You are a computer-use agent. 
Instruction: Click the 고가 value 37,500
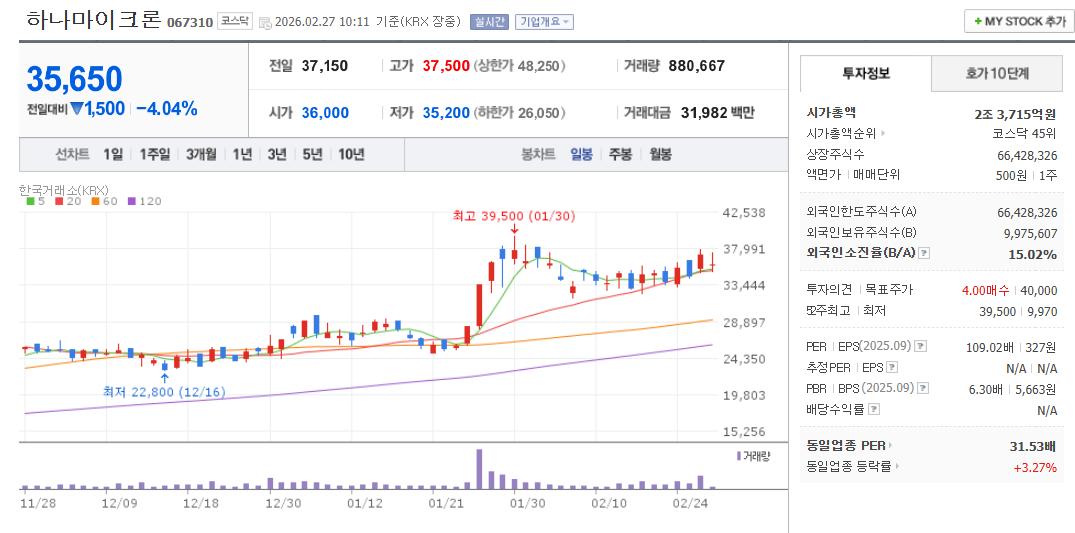(x=446, y=66)
